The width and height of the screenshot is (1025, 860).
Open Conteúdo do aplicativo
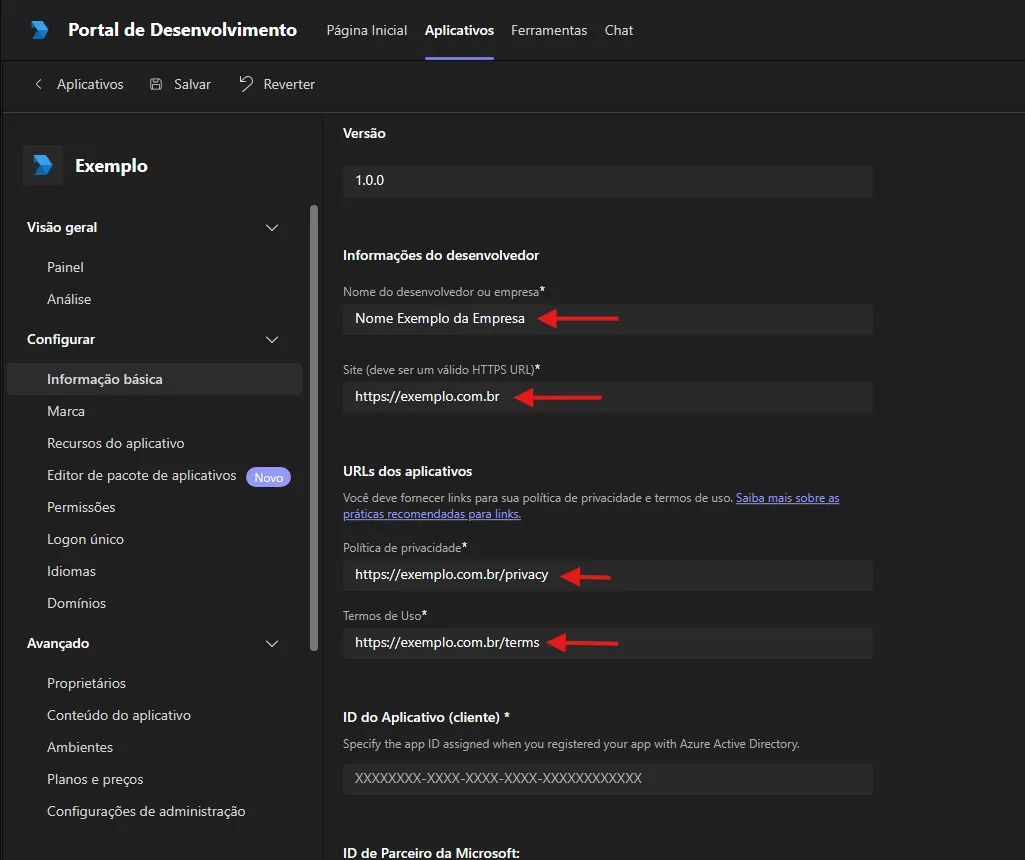pos(119,715)
